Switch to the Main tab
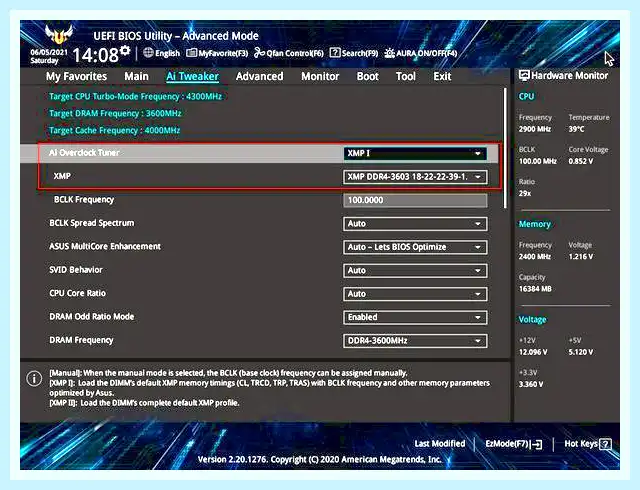The image size is (640, 490). pyautogui.click(x=136, y=76)
